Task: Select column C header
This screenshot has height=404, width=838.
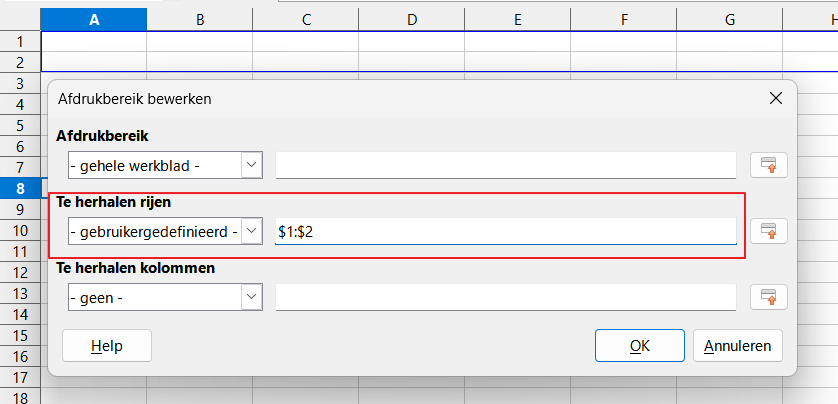Action: [x=306, y=19]
